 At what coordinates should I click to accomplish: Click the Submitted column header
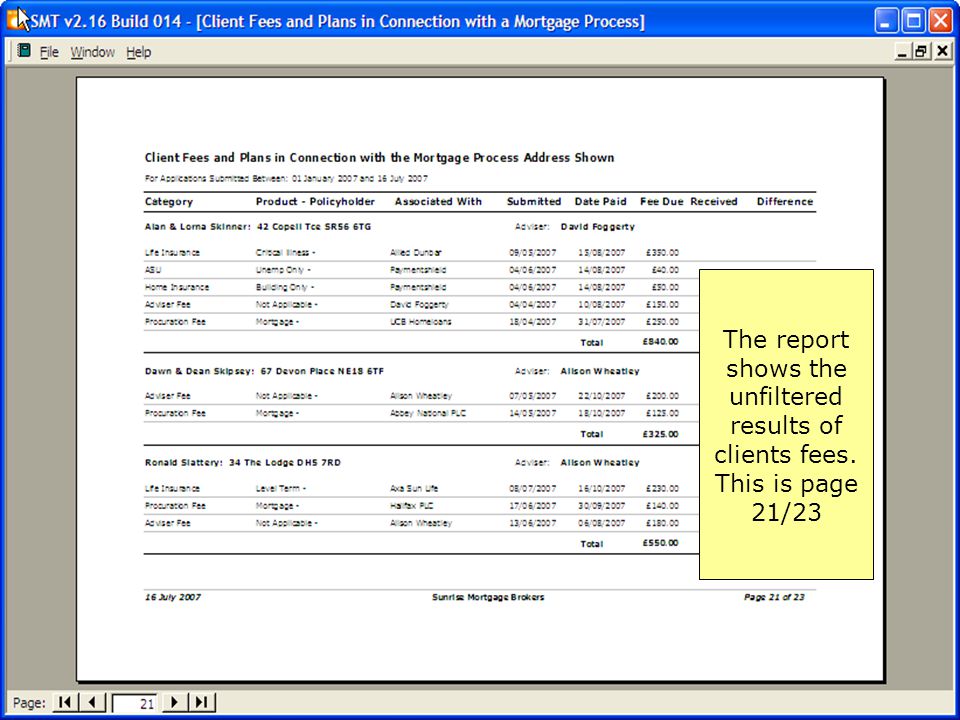534,201
